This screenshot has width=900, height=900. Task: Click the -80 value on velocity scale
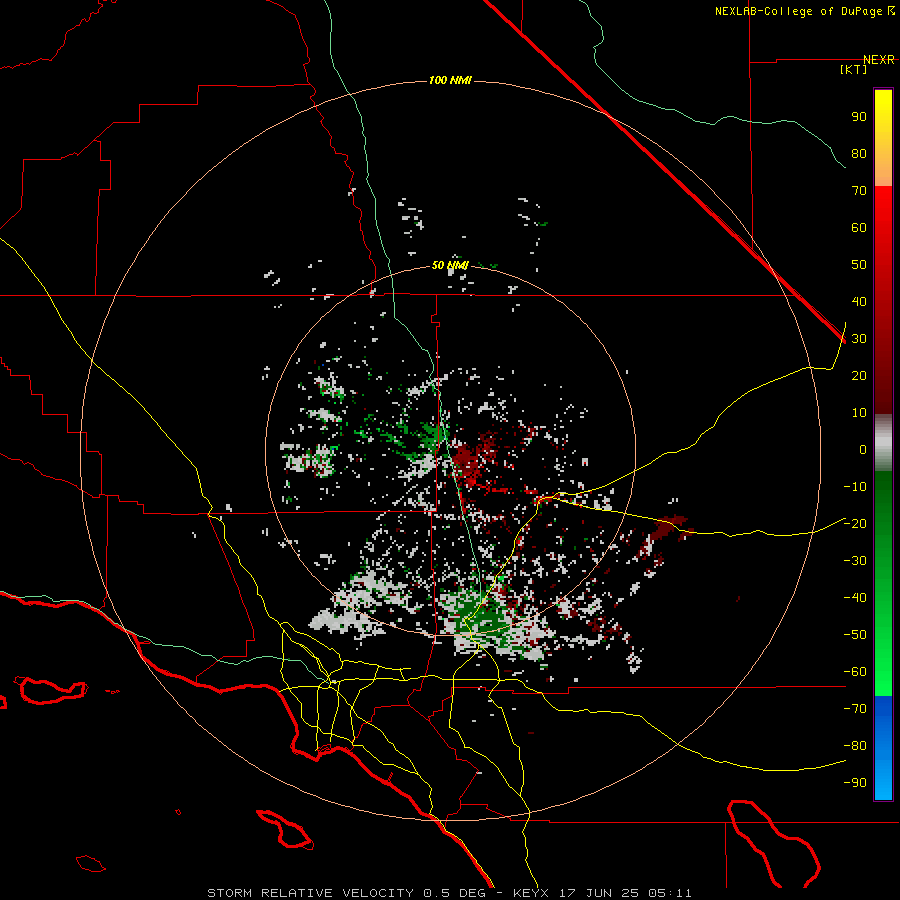pos(855,746)
